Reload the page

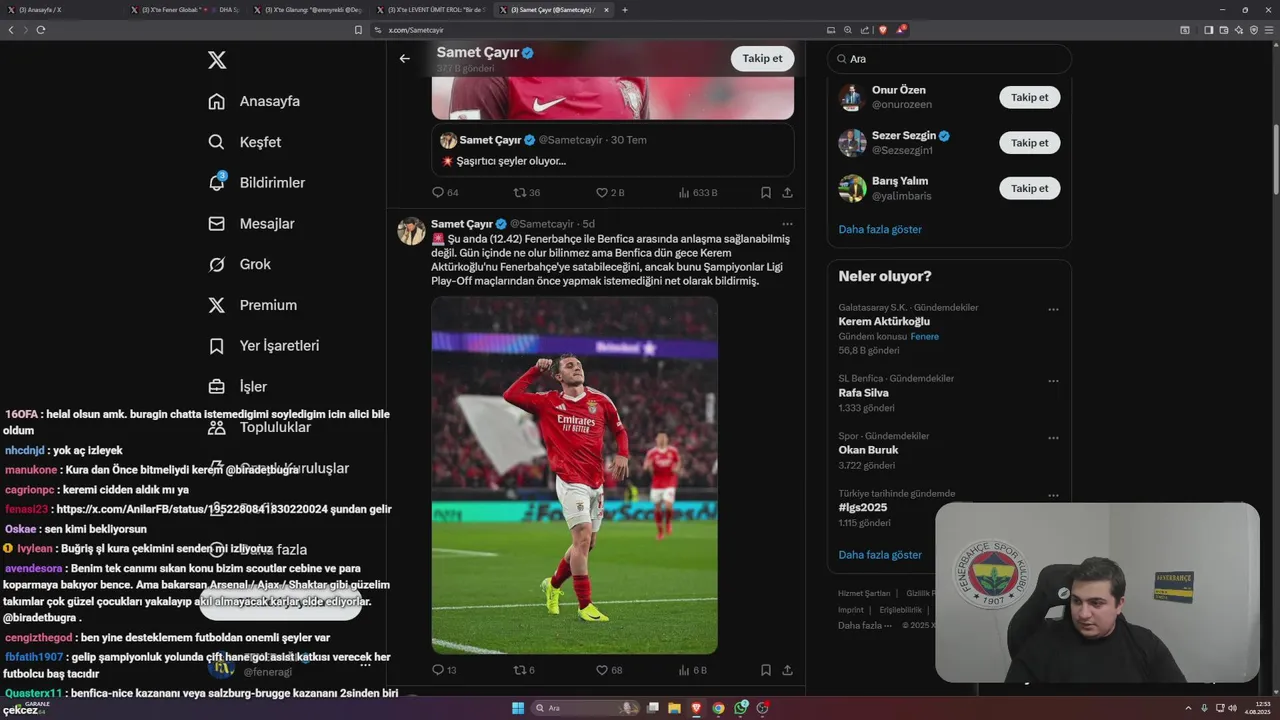click(41, 30)
